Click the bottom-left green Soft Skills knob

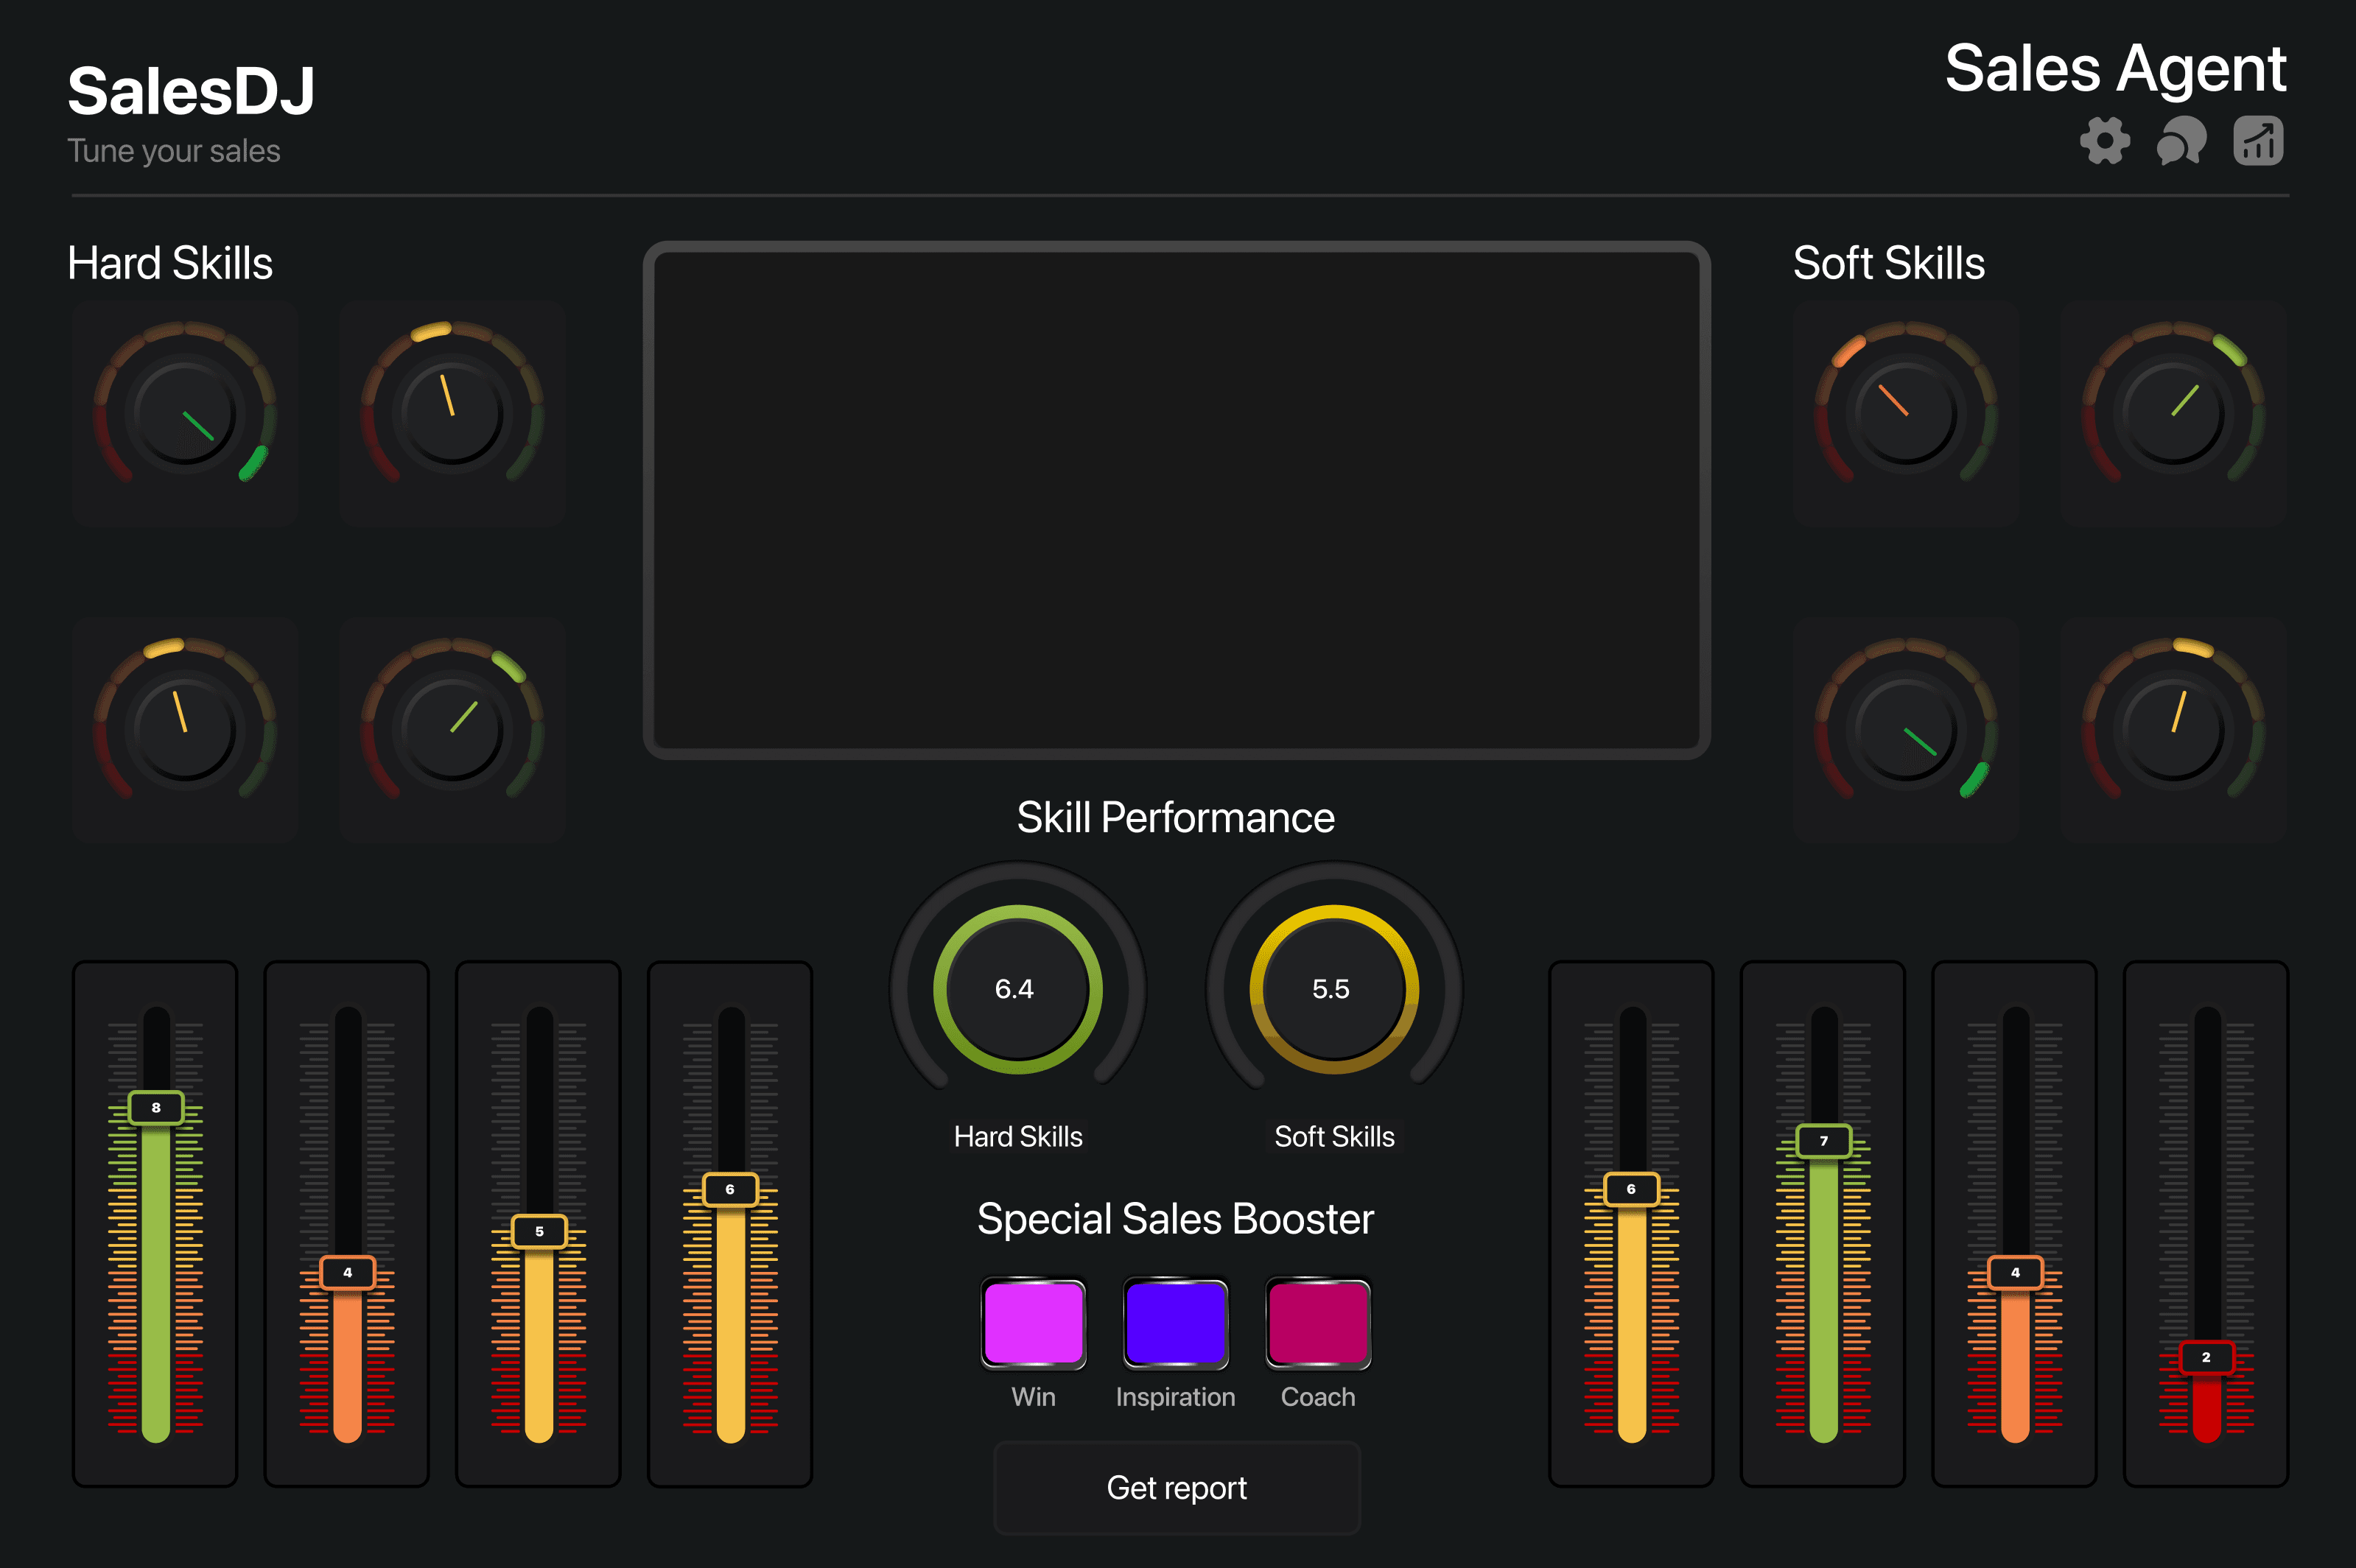pyautogui.click(x=1906, y=730)
